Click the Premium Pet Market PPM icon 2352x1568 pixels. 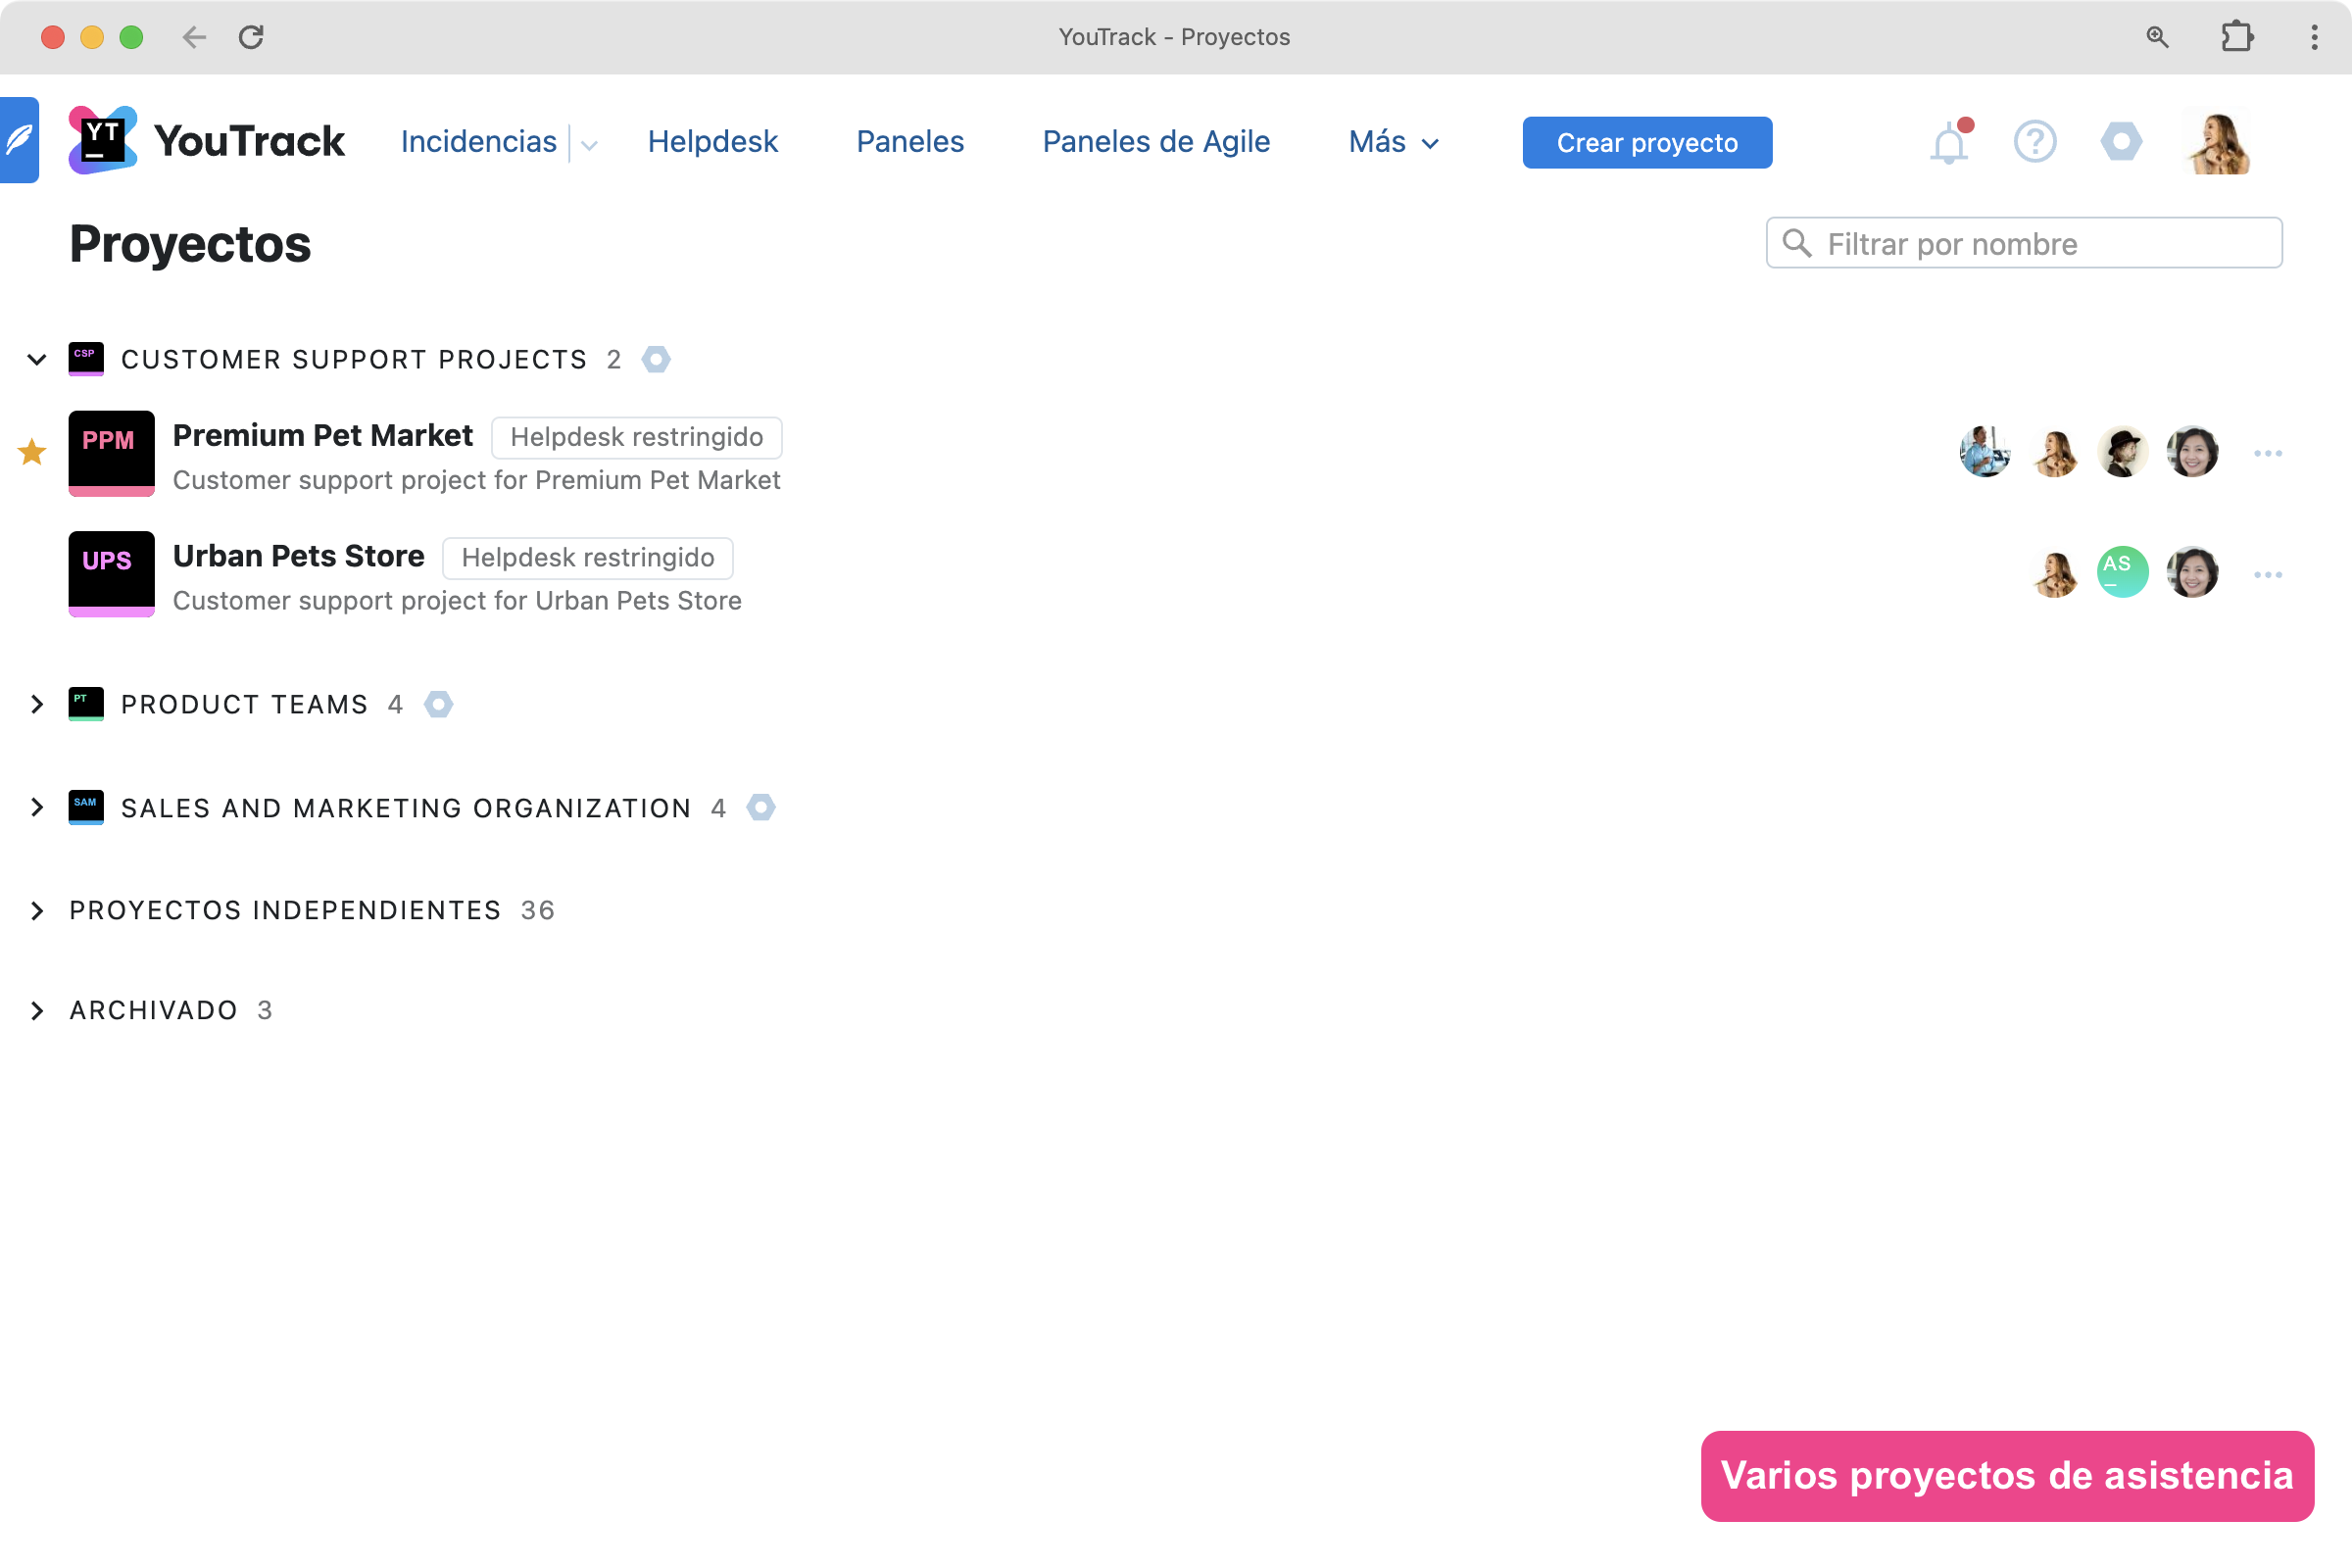click(111, 453)
